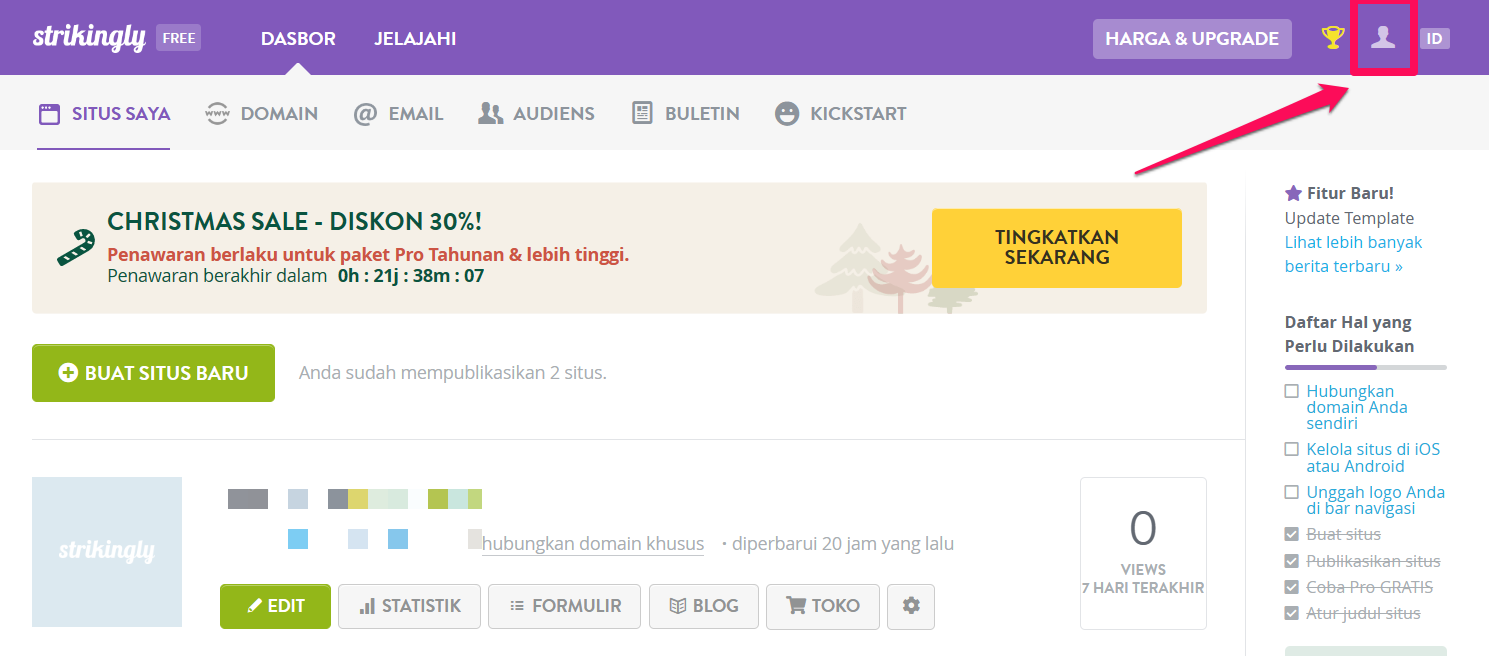Click the newsletter icon beside BULETIN

pos(643,113)
